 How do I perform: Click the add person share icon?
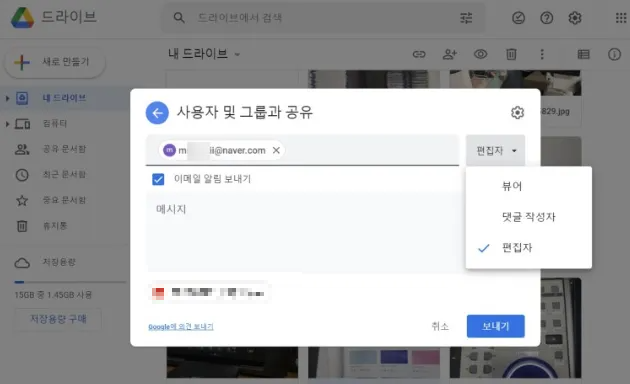click(450, 54)
